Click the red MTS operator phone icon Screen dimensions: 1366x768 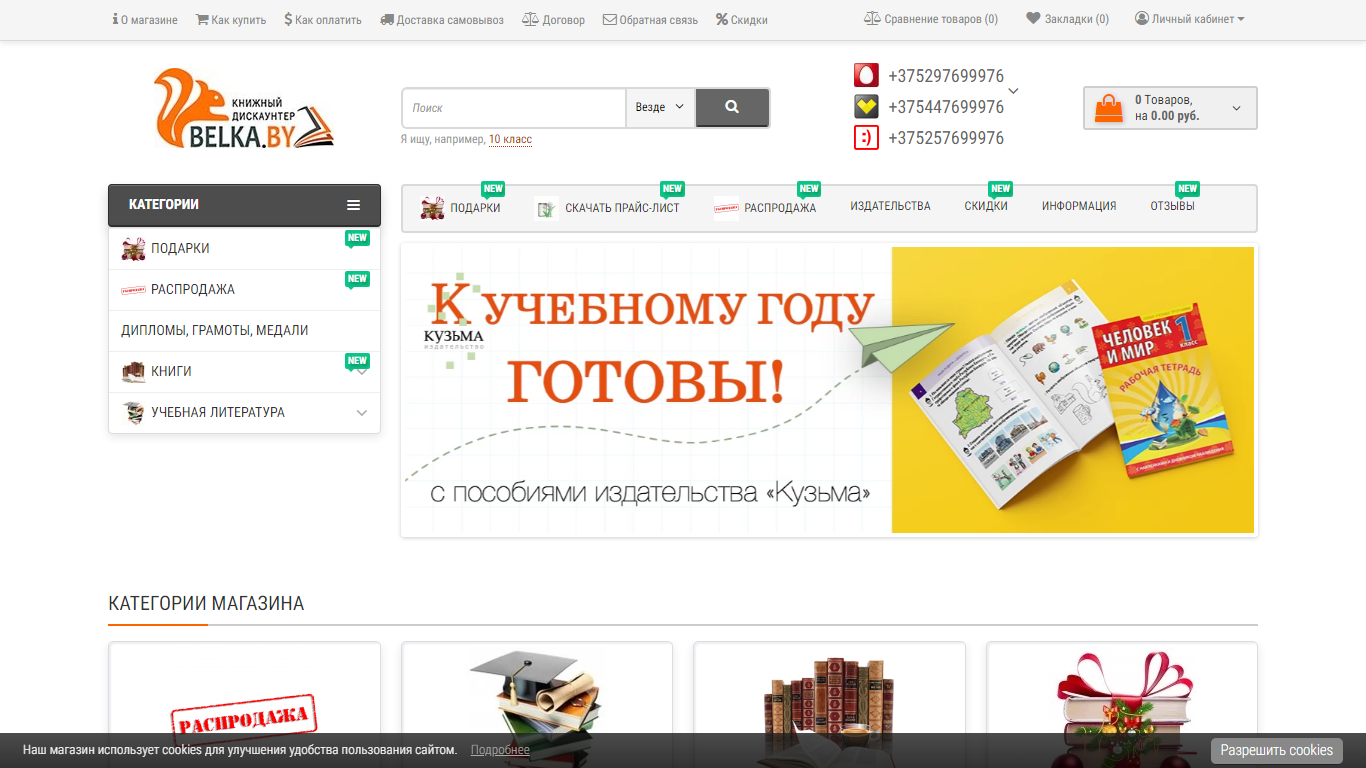(866, 76)
